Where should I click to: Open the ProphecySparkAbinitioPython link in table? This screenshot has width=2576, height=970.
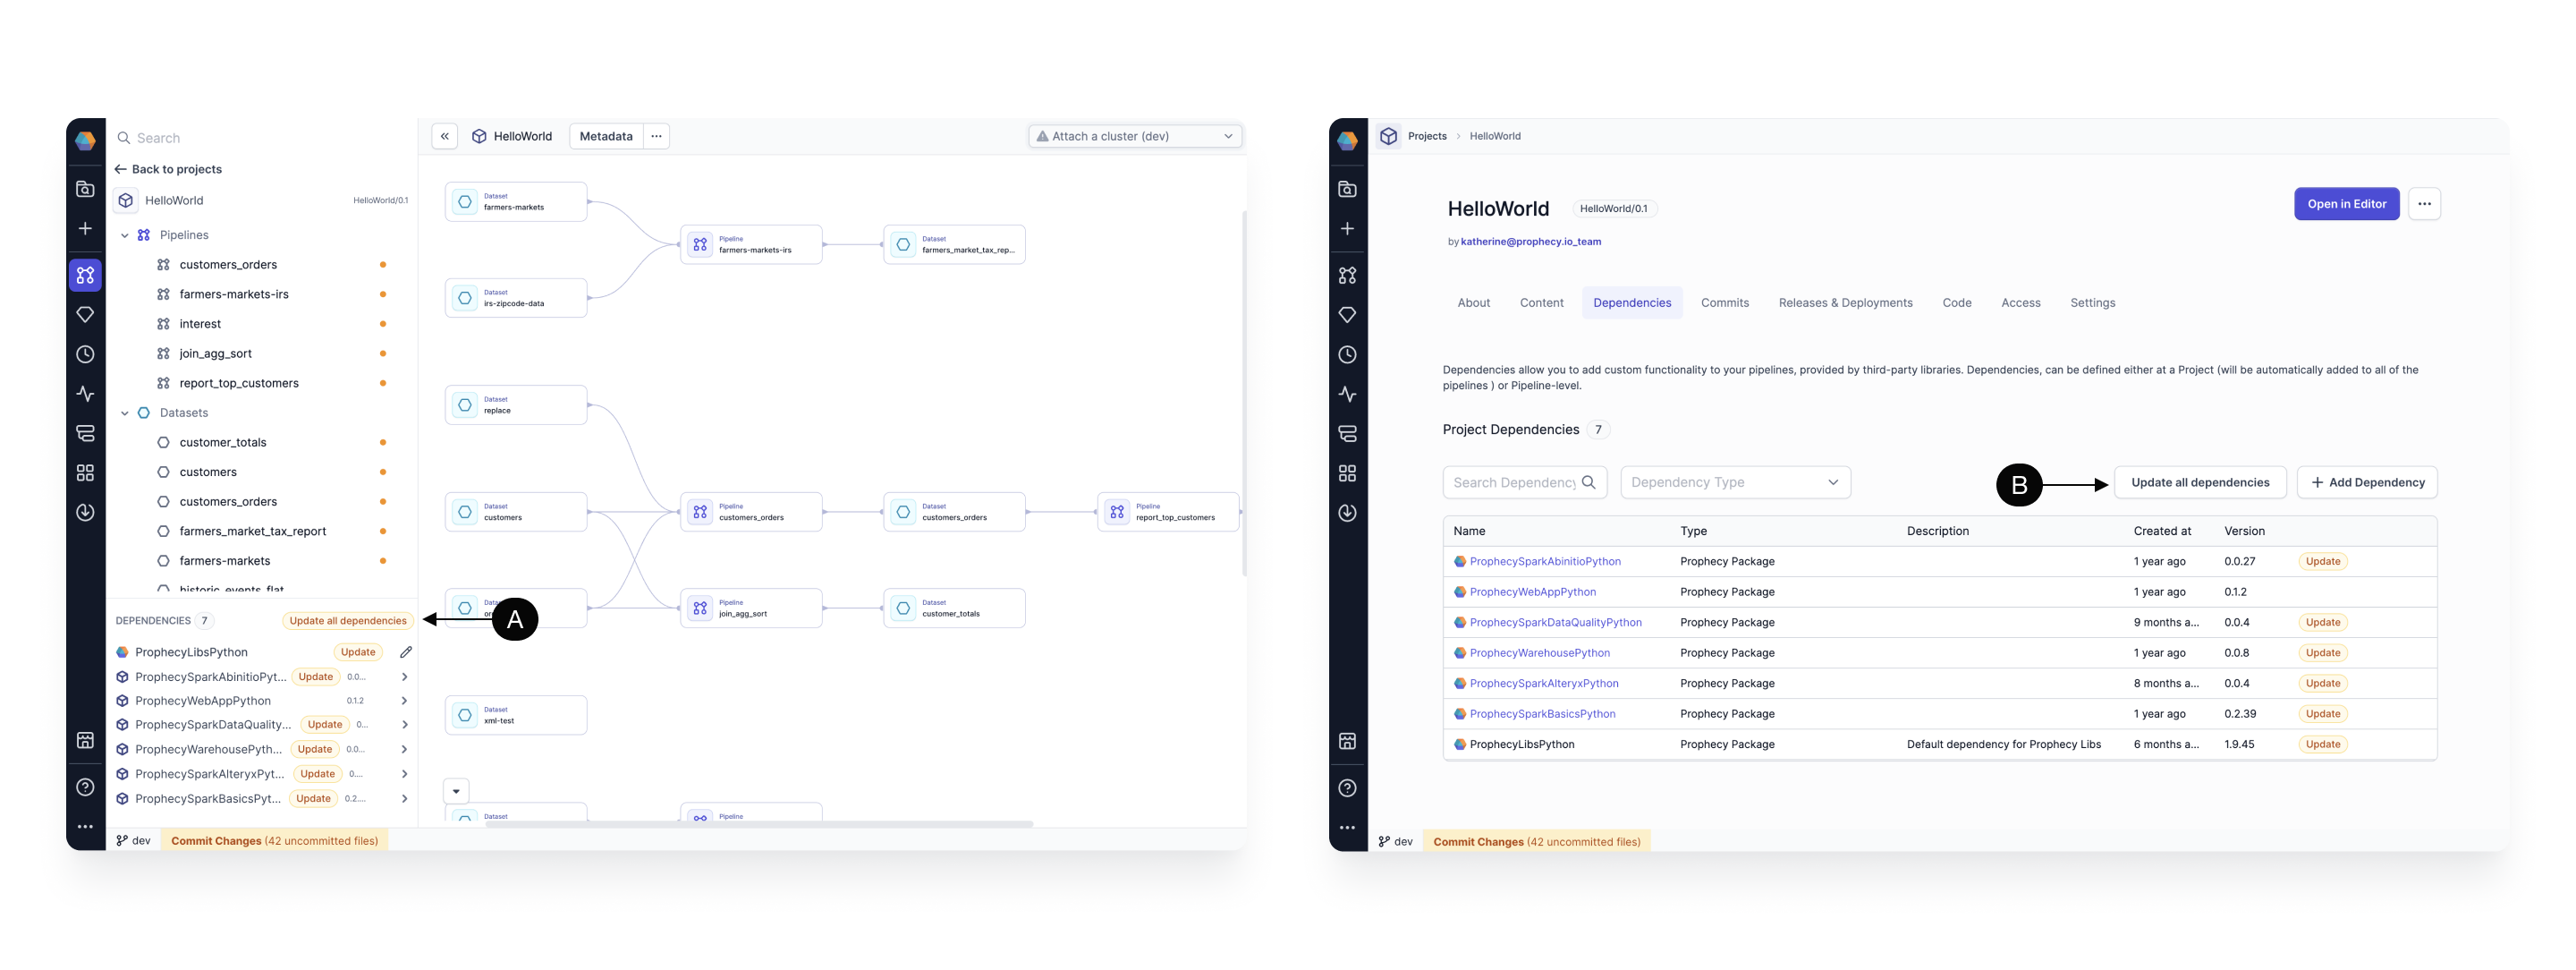pyautogui.click(x=1544, y=562)
